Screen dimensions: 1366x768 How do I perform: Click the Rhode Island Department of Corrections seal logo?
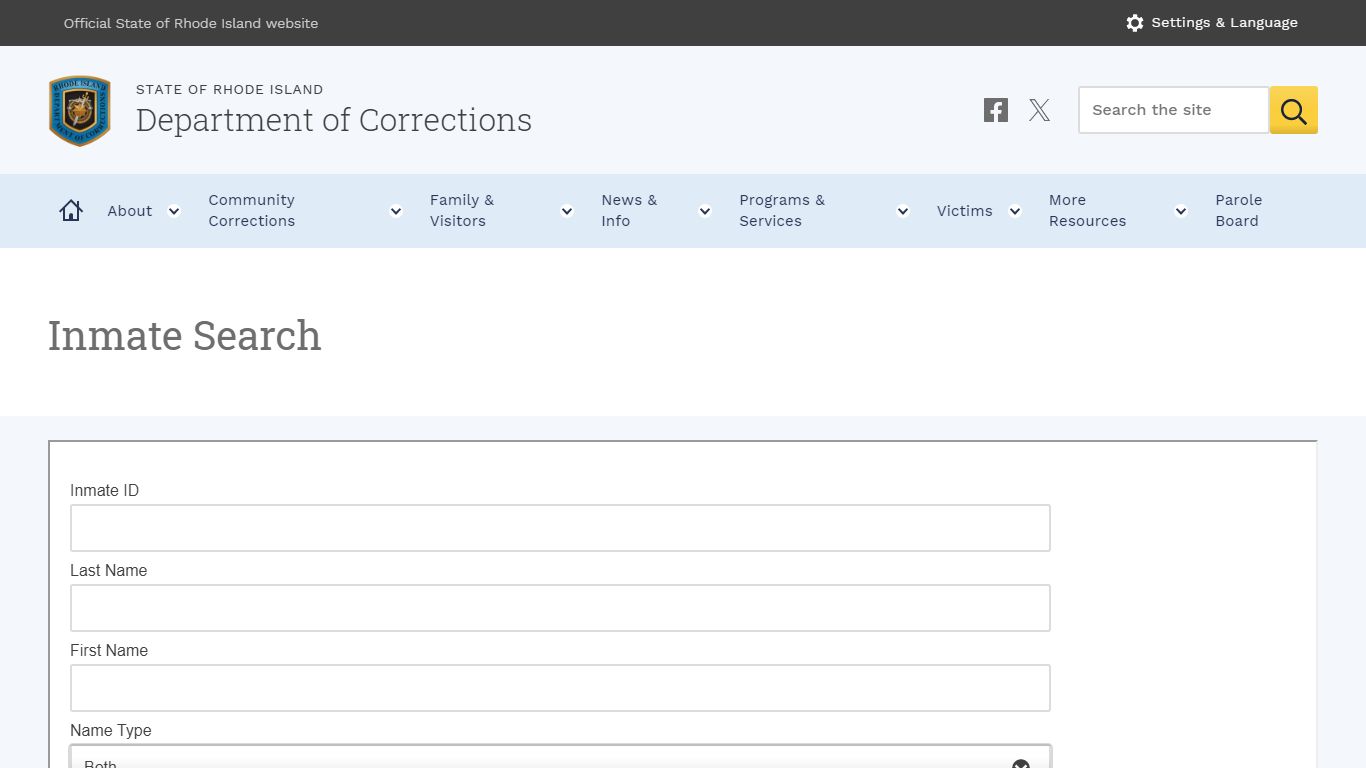click(x=80, y=110)
